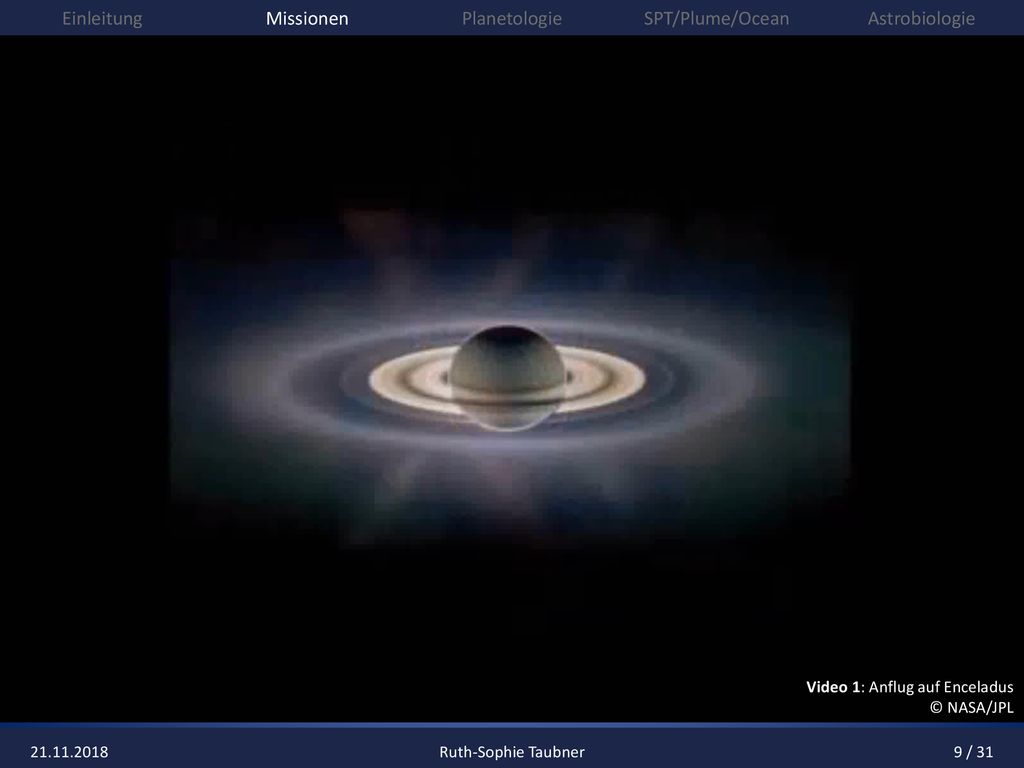
Task: Play the Saturn video in the slide
Action: click(511, 377)
